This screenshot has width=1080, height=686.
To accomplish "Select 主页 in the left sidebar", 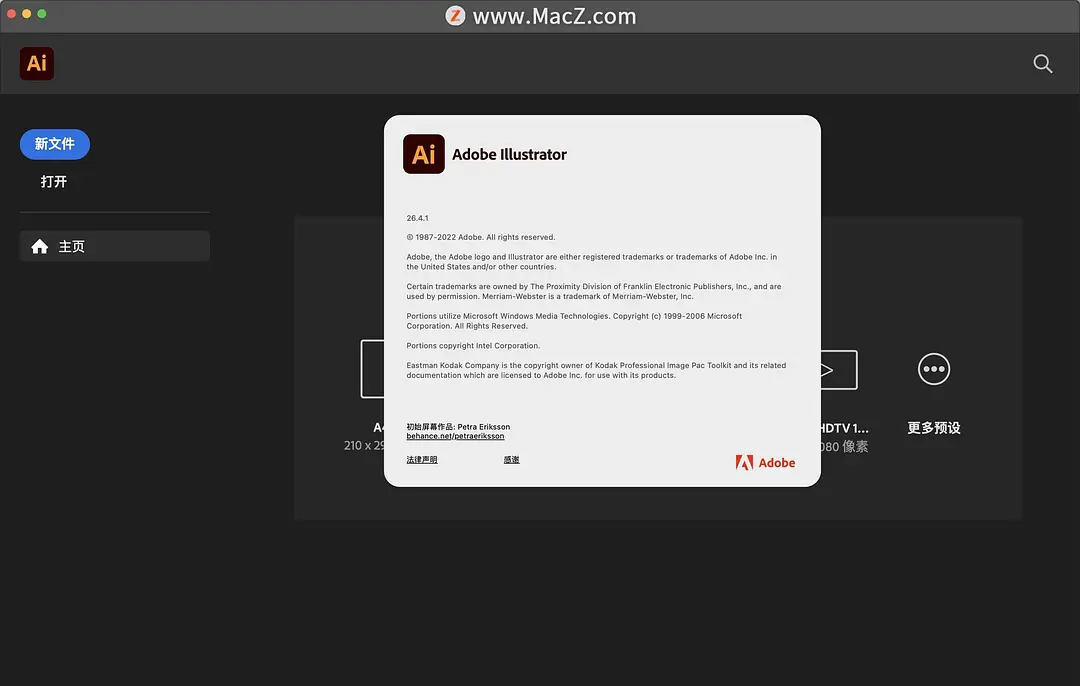I will 114,245.
